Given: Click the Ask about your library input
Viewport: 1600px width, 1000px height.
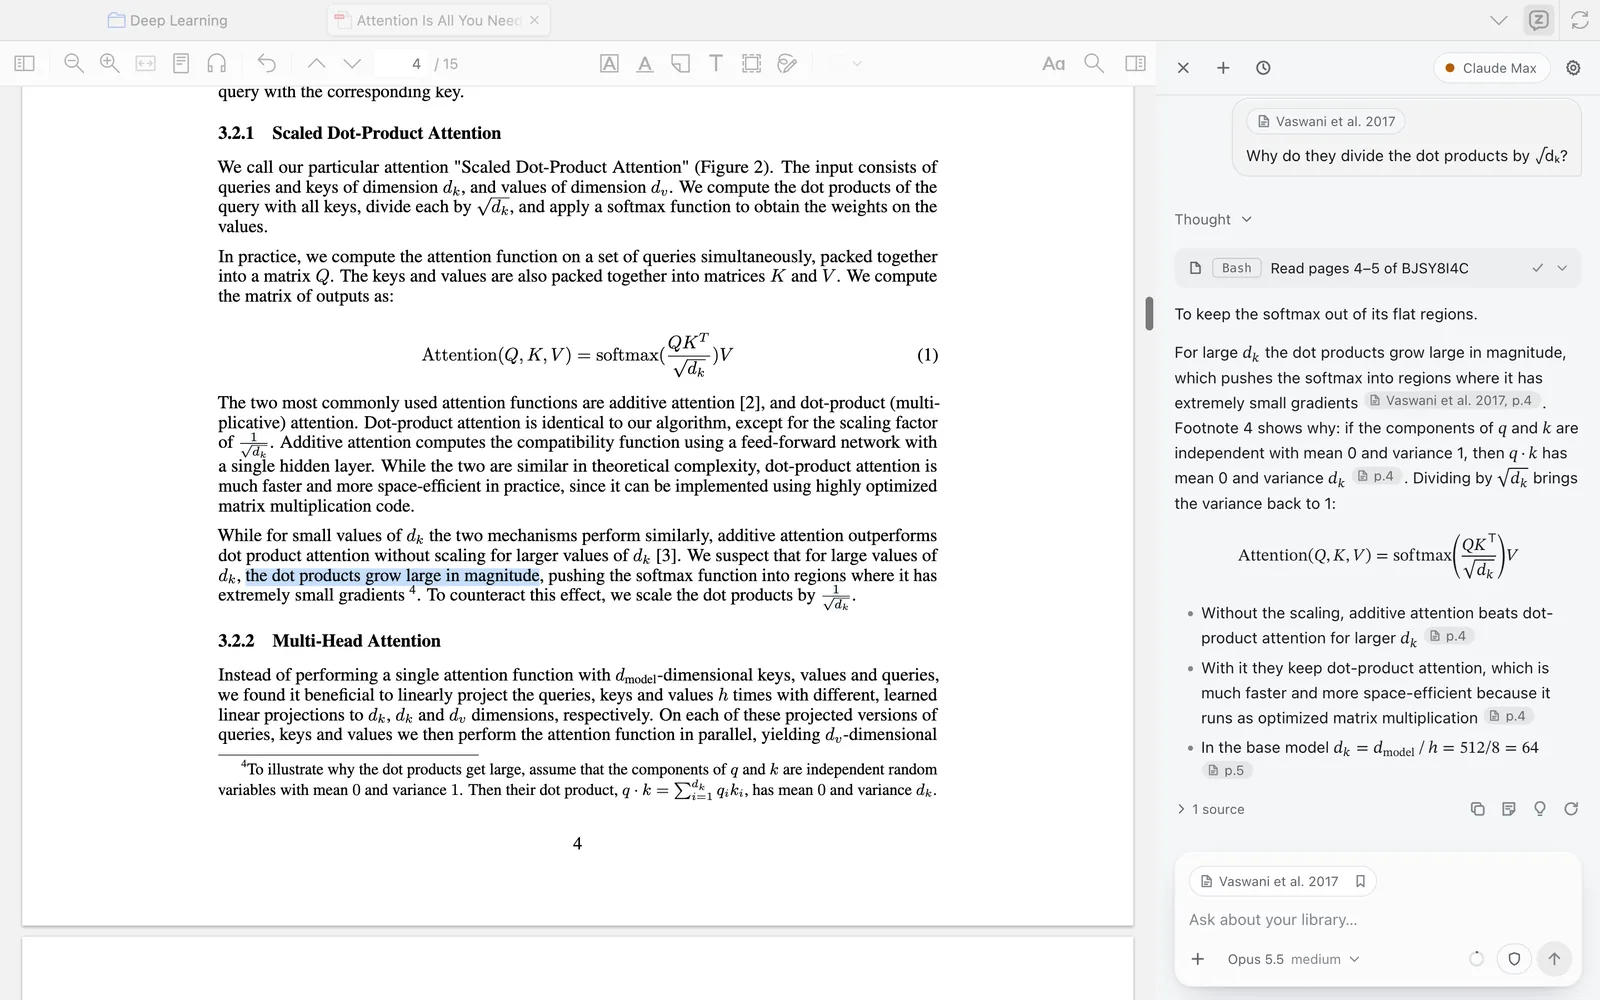Looking at the screenshot, I should pos(1378,920).
